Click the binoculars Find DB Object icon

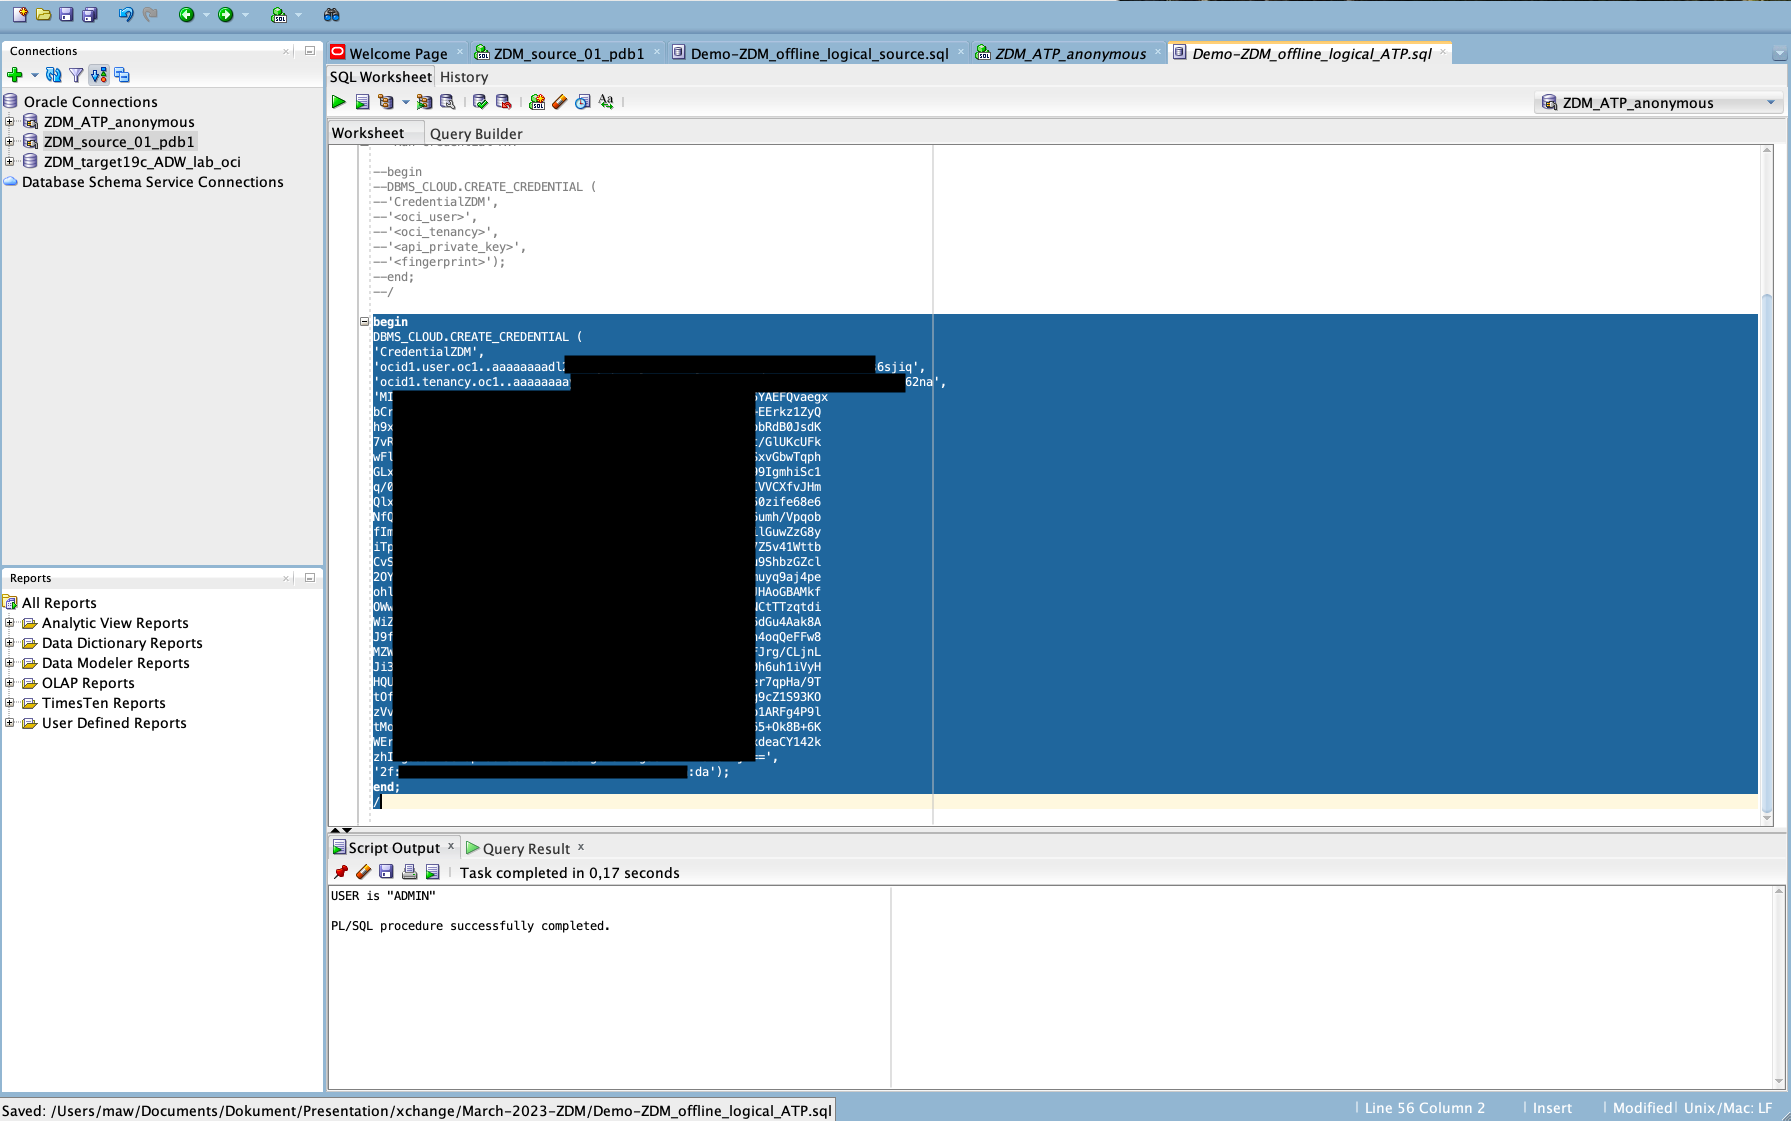pyautogui.click(x=331, y=15)
